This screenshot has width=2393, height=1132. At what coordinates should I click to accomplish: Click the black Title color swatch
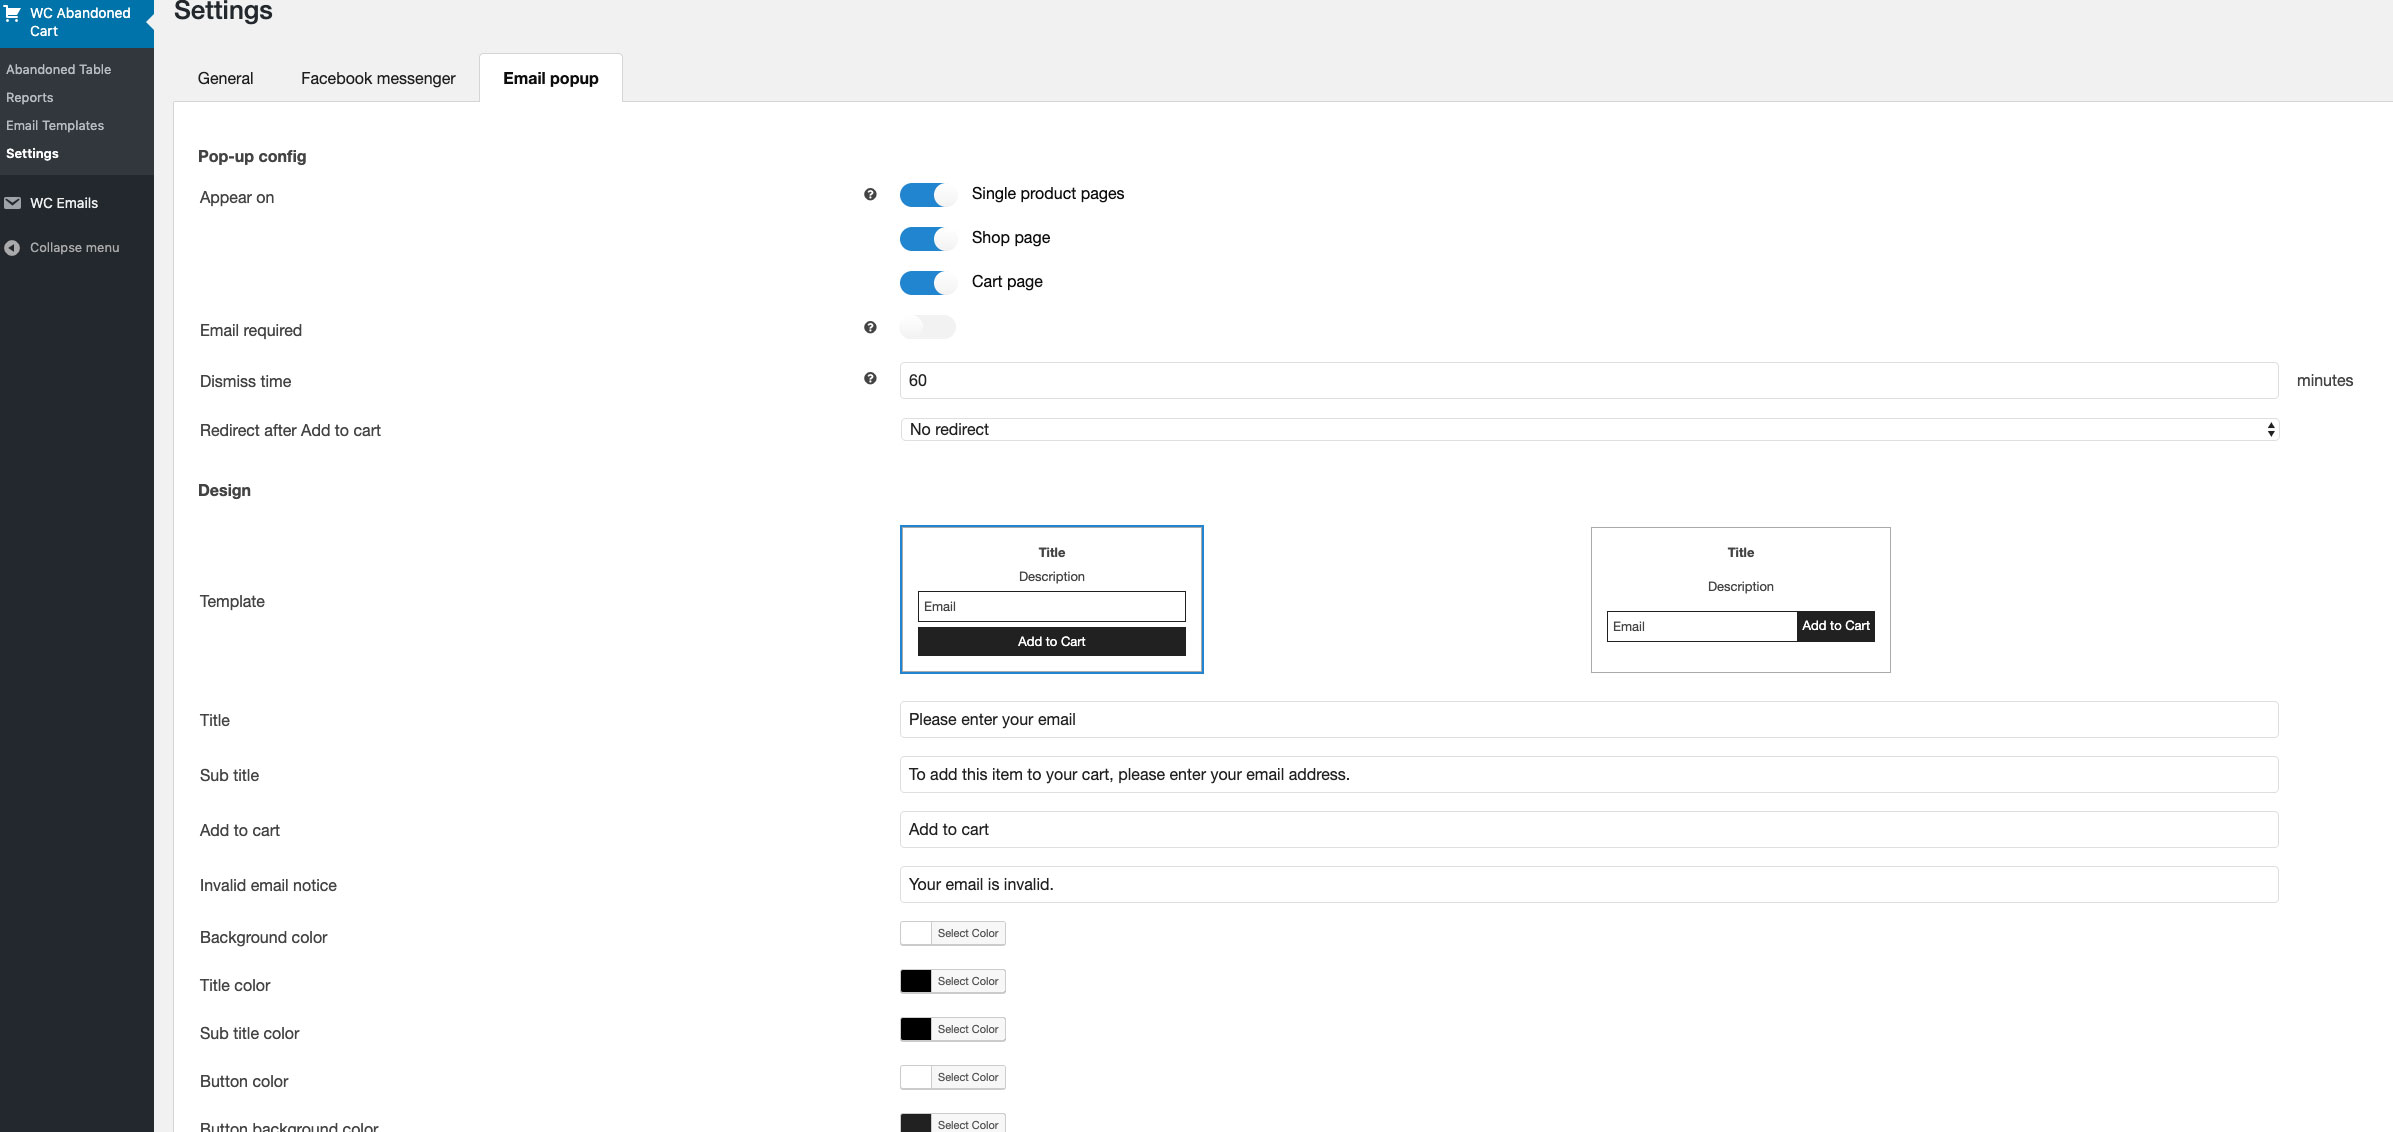tap(915, 981)
